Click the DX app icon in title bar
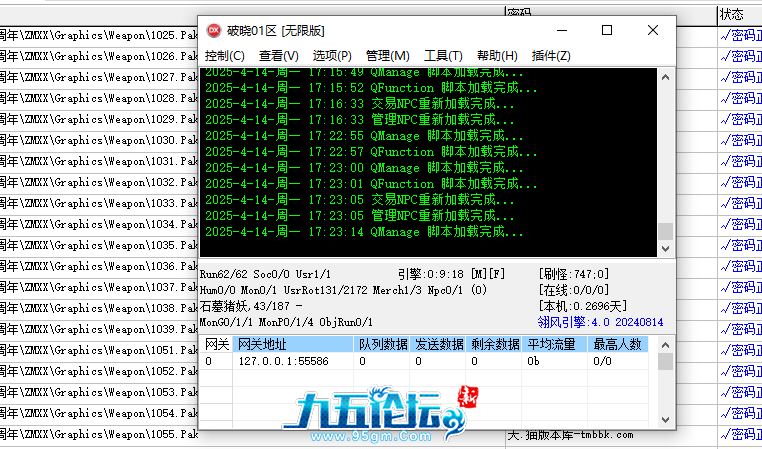762x449 pixels. pos(213,31)
